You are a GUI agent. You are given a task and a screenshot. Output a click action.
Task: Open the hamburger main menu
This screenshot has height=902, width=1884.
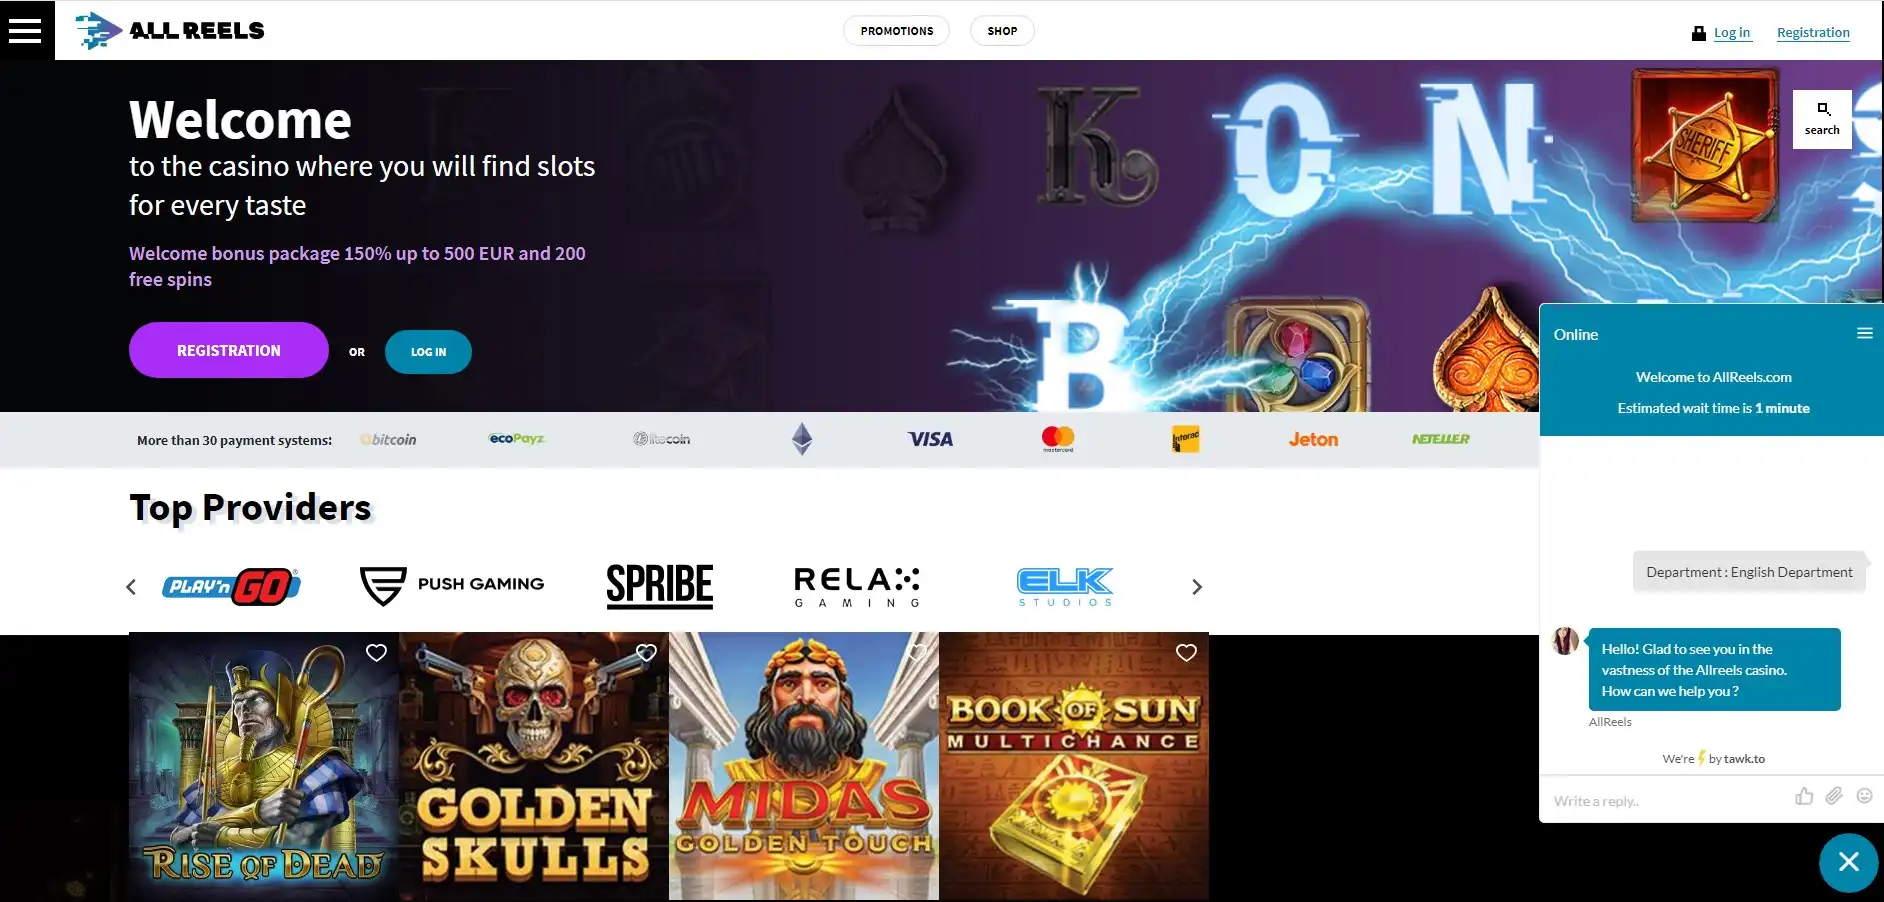(26, 30)
